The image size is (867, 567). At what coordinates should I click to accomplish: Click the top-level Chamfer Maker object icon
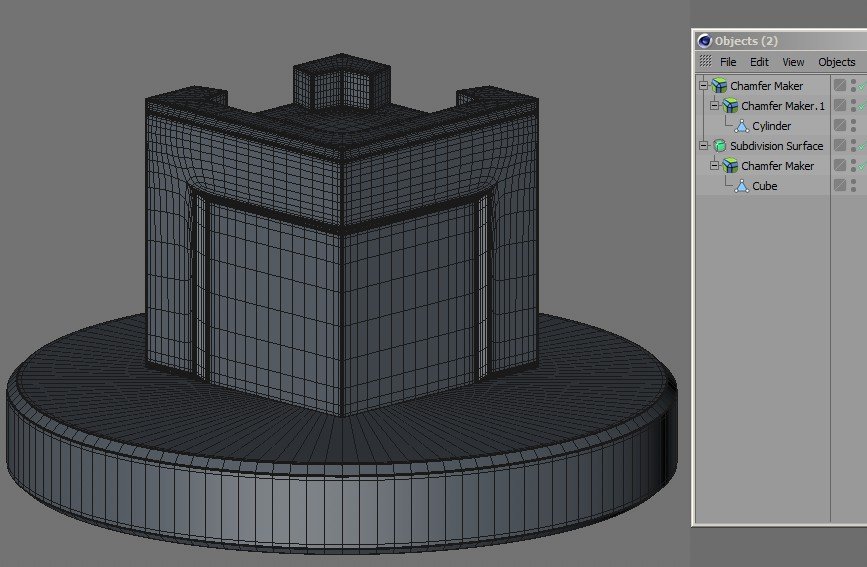pyautogui.click(x=719, y=85)
